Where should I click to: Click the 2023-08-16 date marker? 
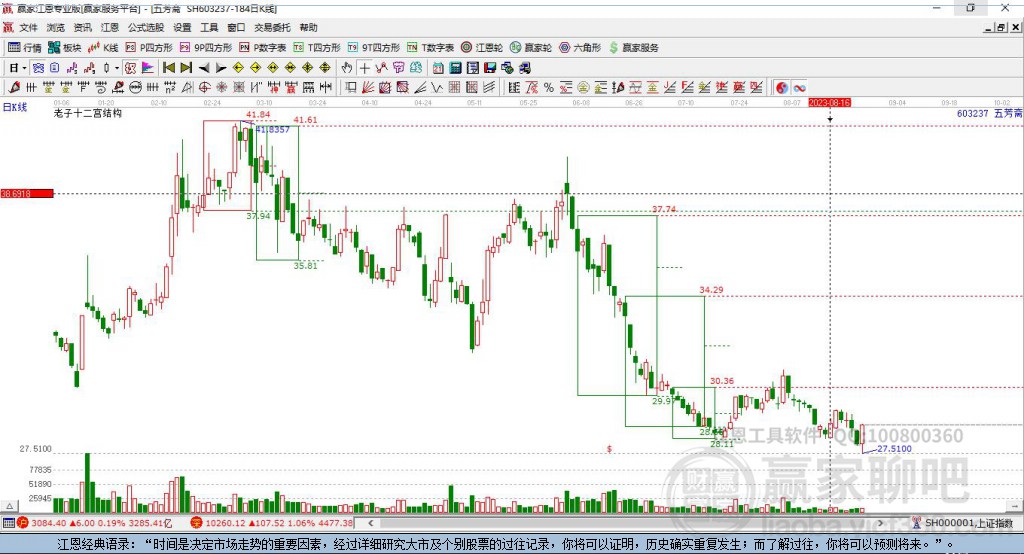click(829, 103)
